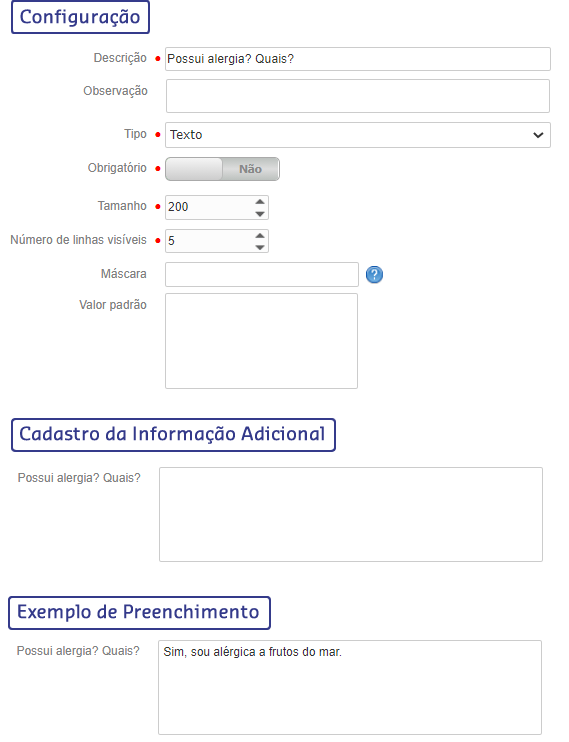Click the empty Cadastro da Informação Adicional textarea
Viewport: 569px width, 742px height.
[x=351, y=514]
